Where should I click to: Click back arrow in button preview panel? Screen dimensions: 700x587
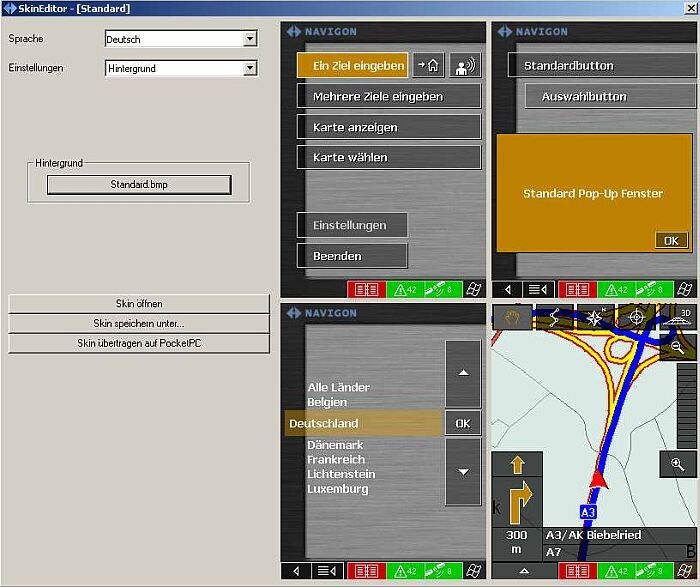[x=508, y=290]
